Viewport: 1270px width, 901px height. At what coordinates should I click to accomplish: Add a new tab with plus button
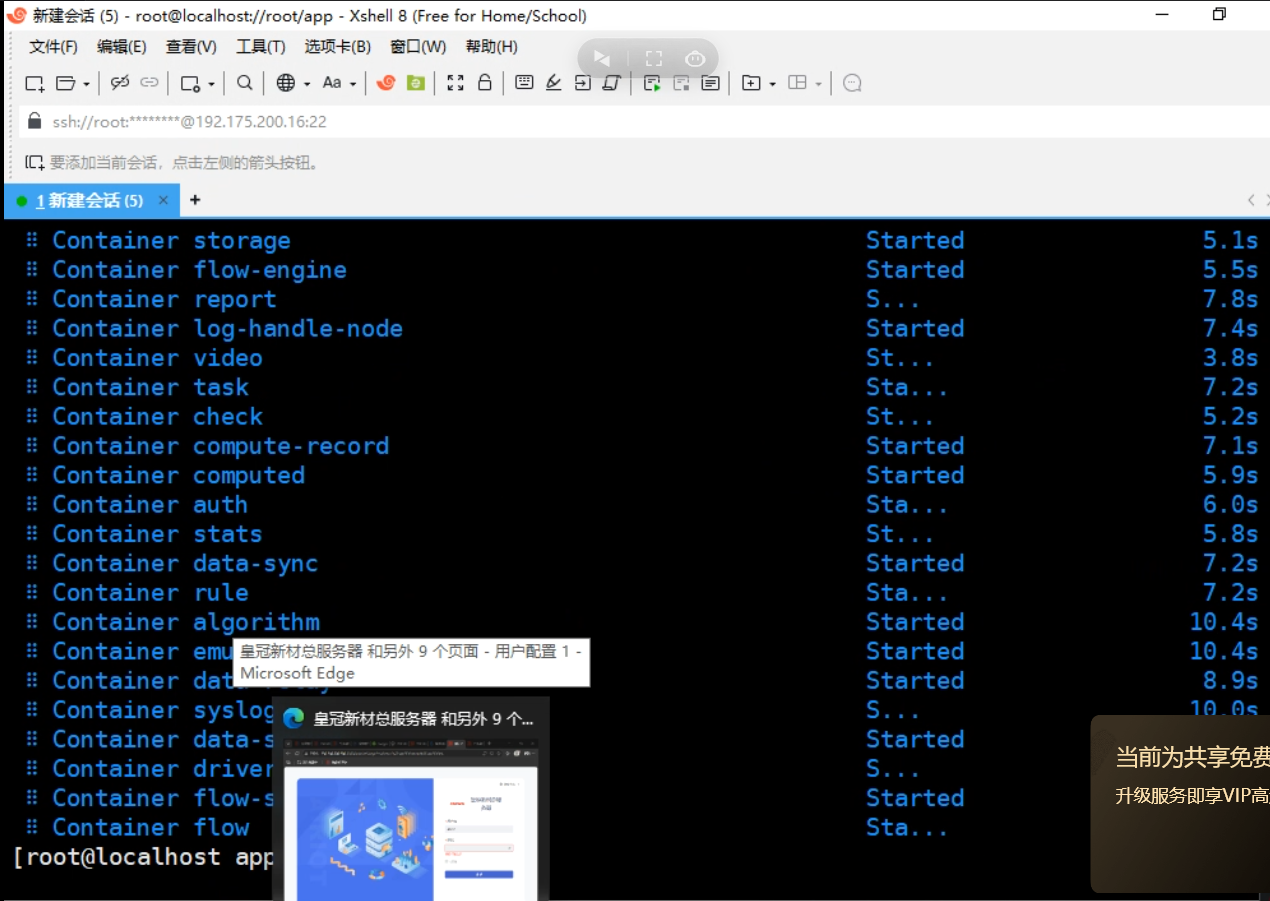[195, 200]
